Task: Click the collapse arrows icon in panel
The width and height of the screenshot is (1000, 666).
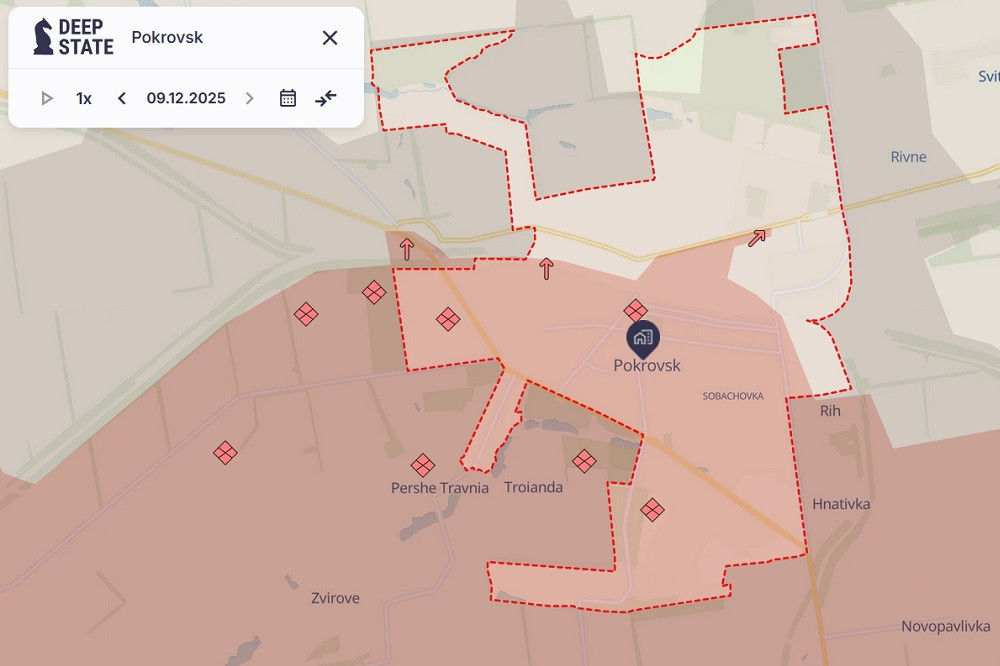Action: pyautogui.click(x=326, y=98)
